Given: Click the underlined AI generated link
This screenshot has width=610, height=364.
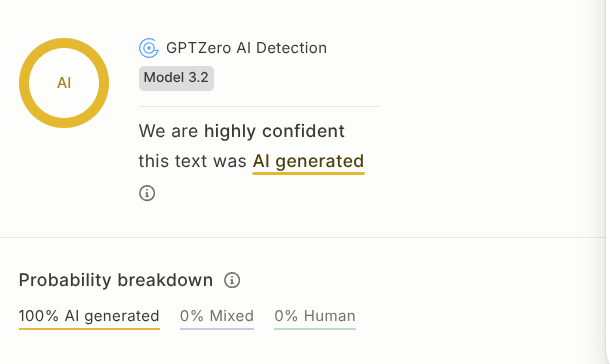Looking at the screenshot, I should [x=309, y=161].
